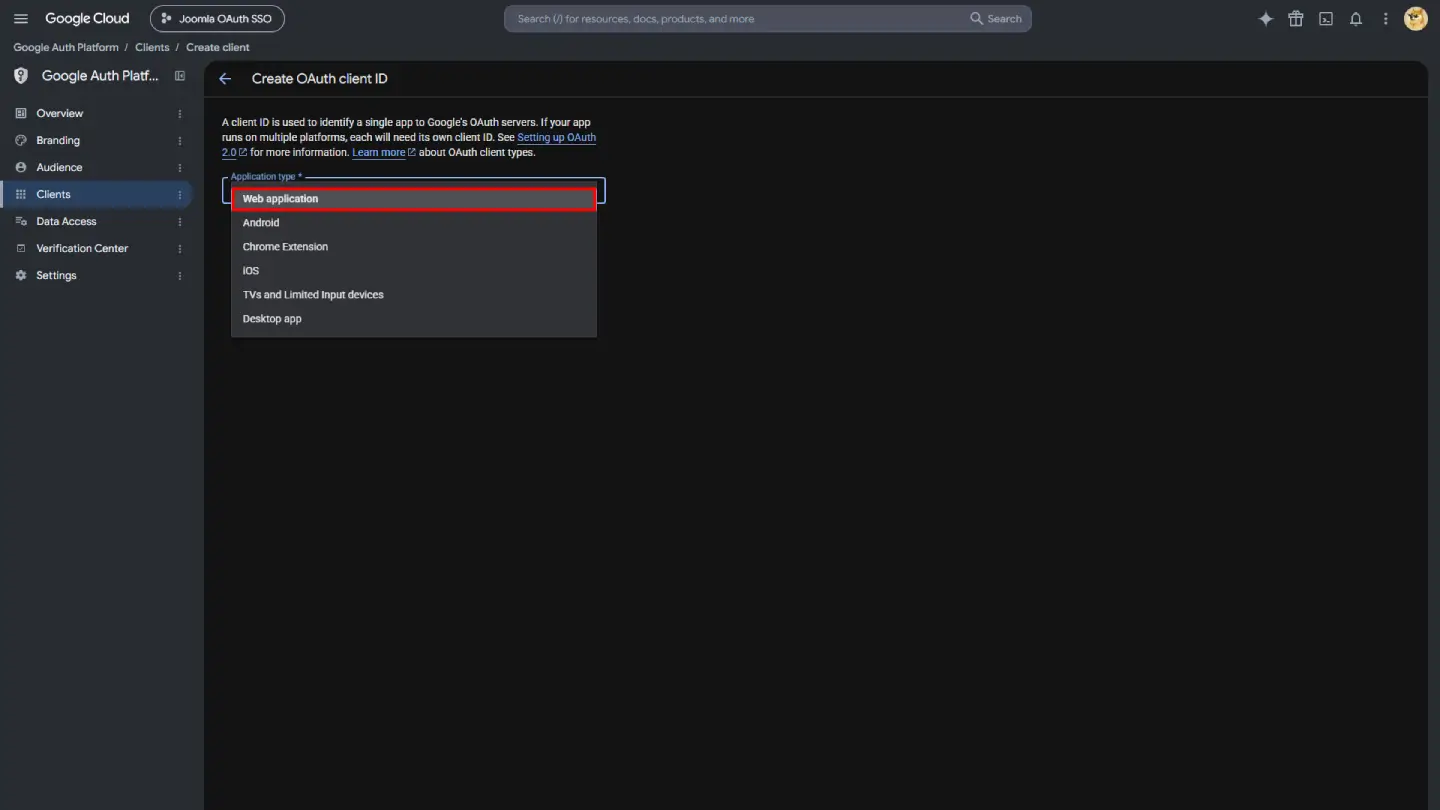Collapse the sidebar with the panel icon

coord(180,76)
